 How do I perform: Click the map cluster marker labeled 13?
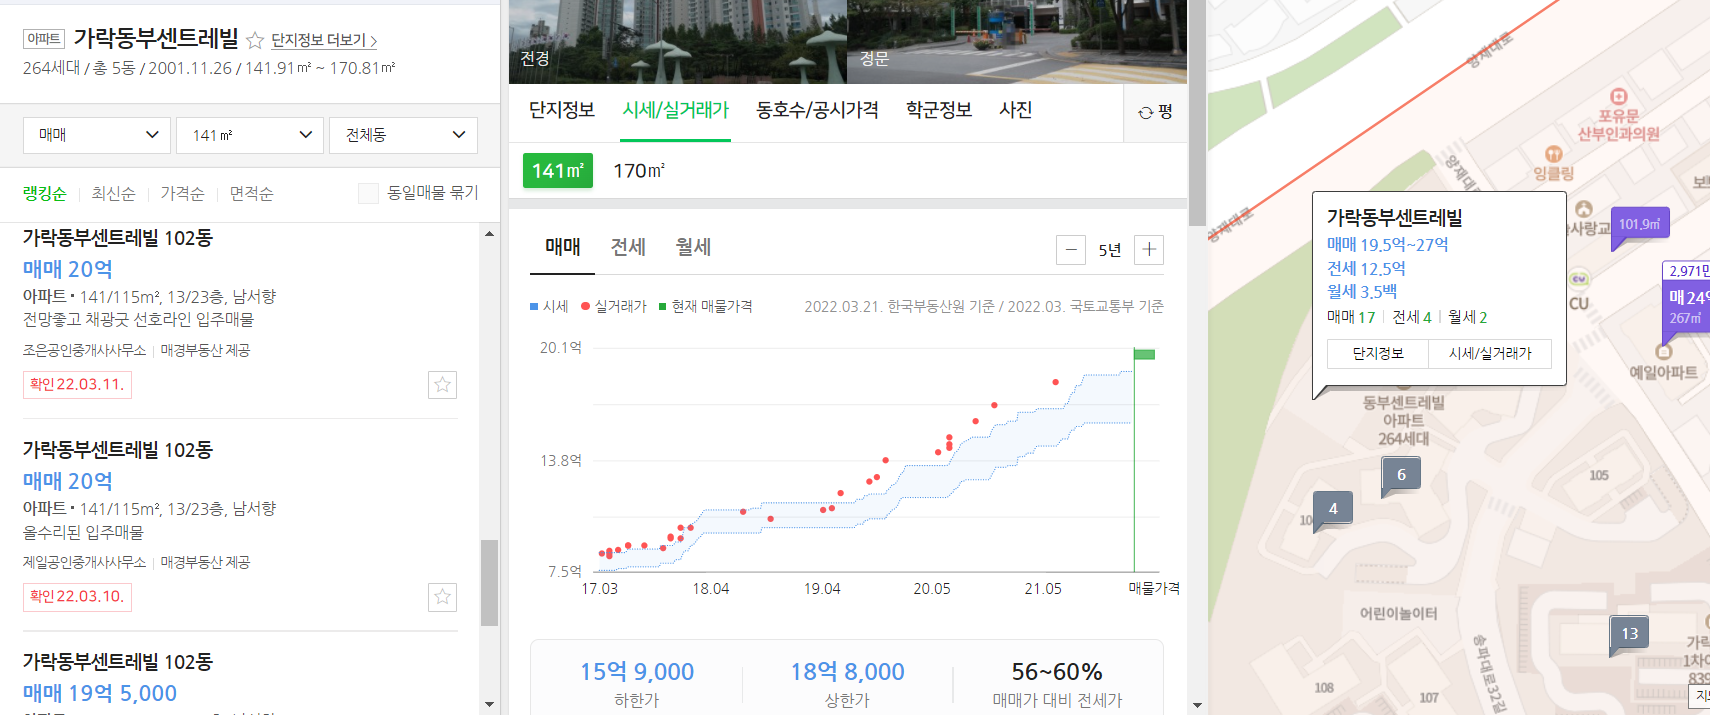click(1630, 634)
